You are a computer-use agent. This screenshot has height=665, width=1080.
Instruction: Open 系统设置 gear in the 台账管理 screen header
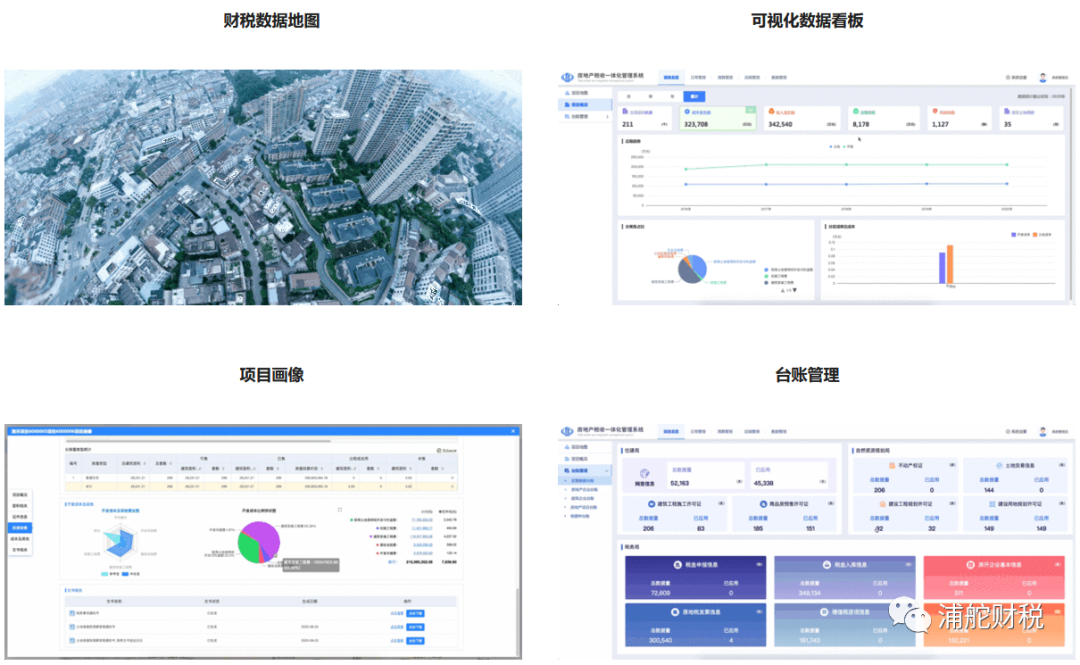(x=1008, y=432)
